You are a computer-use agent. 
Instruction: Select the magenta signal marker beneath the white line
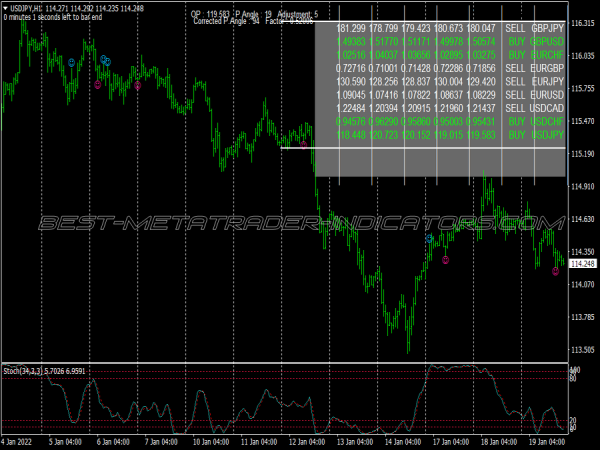[305, 145]
